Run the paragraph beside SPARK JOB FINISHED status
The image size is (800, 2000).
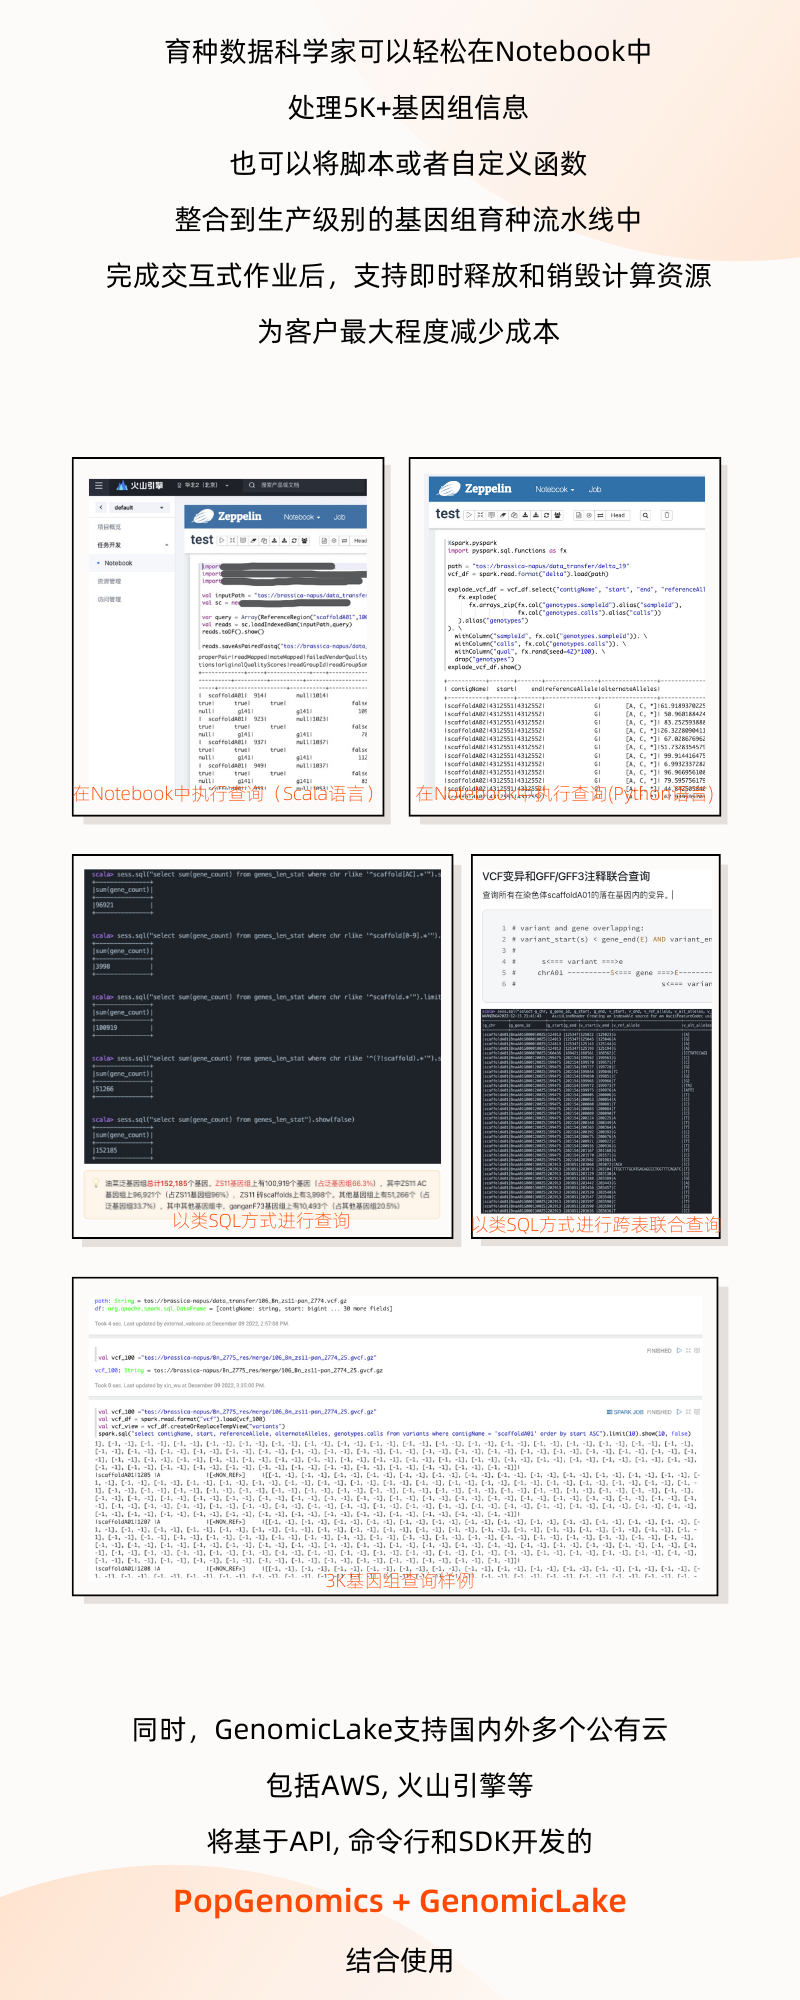679,1412
